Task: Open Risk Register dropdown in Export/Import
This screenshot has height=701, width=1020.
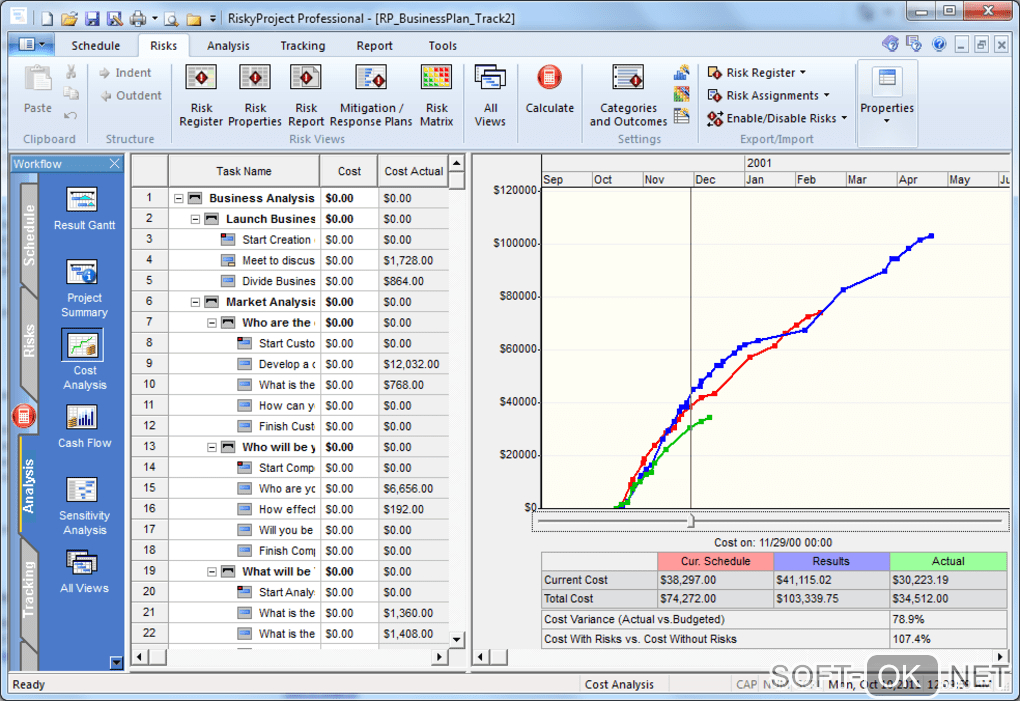Action: pyautogui.click(x=757, y=73)
